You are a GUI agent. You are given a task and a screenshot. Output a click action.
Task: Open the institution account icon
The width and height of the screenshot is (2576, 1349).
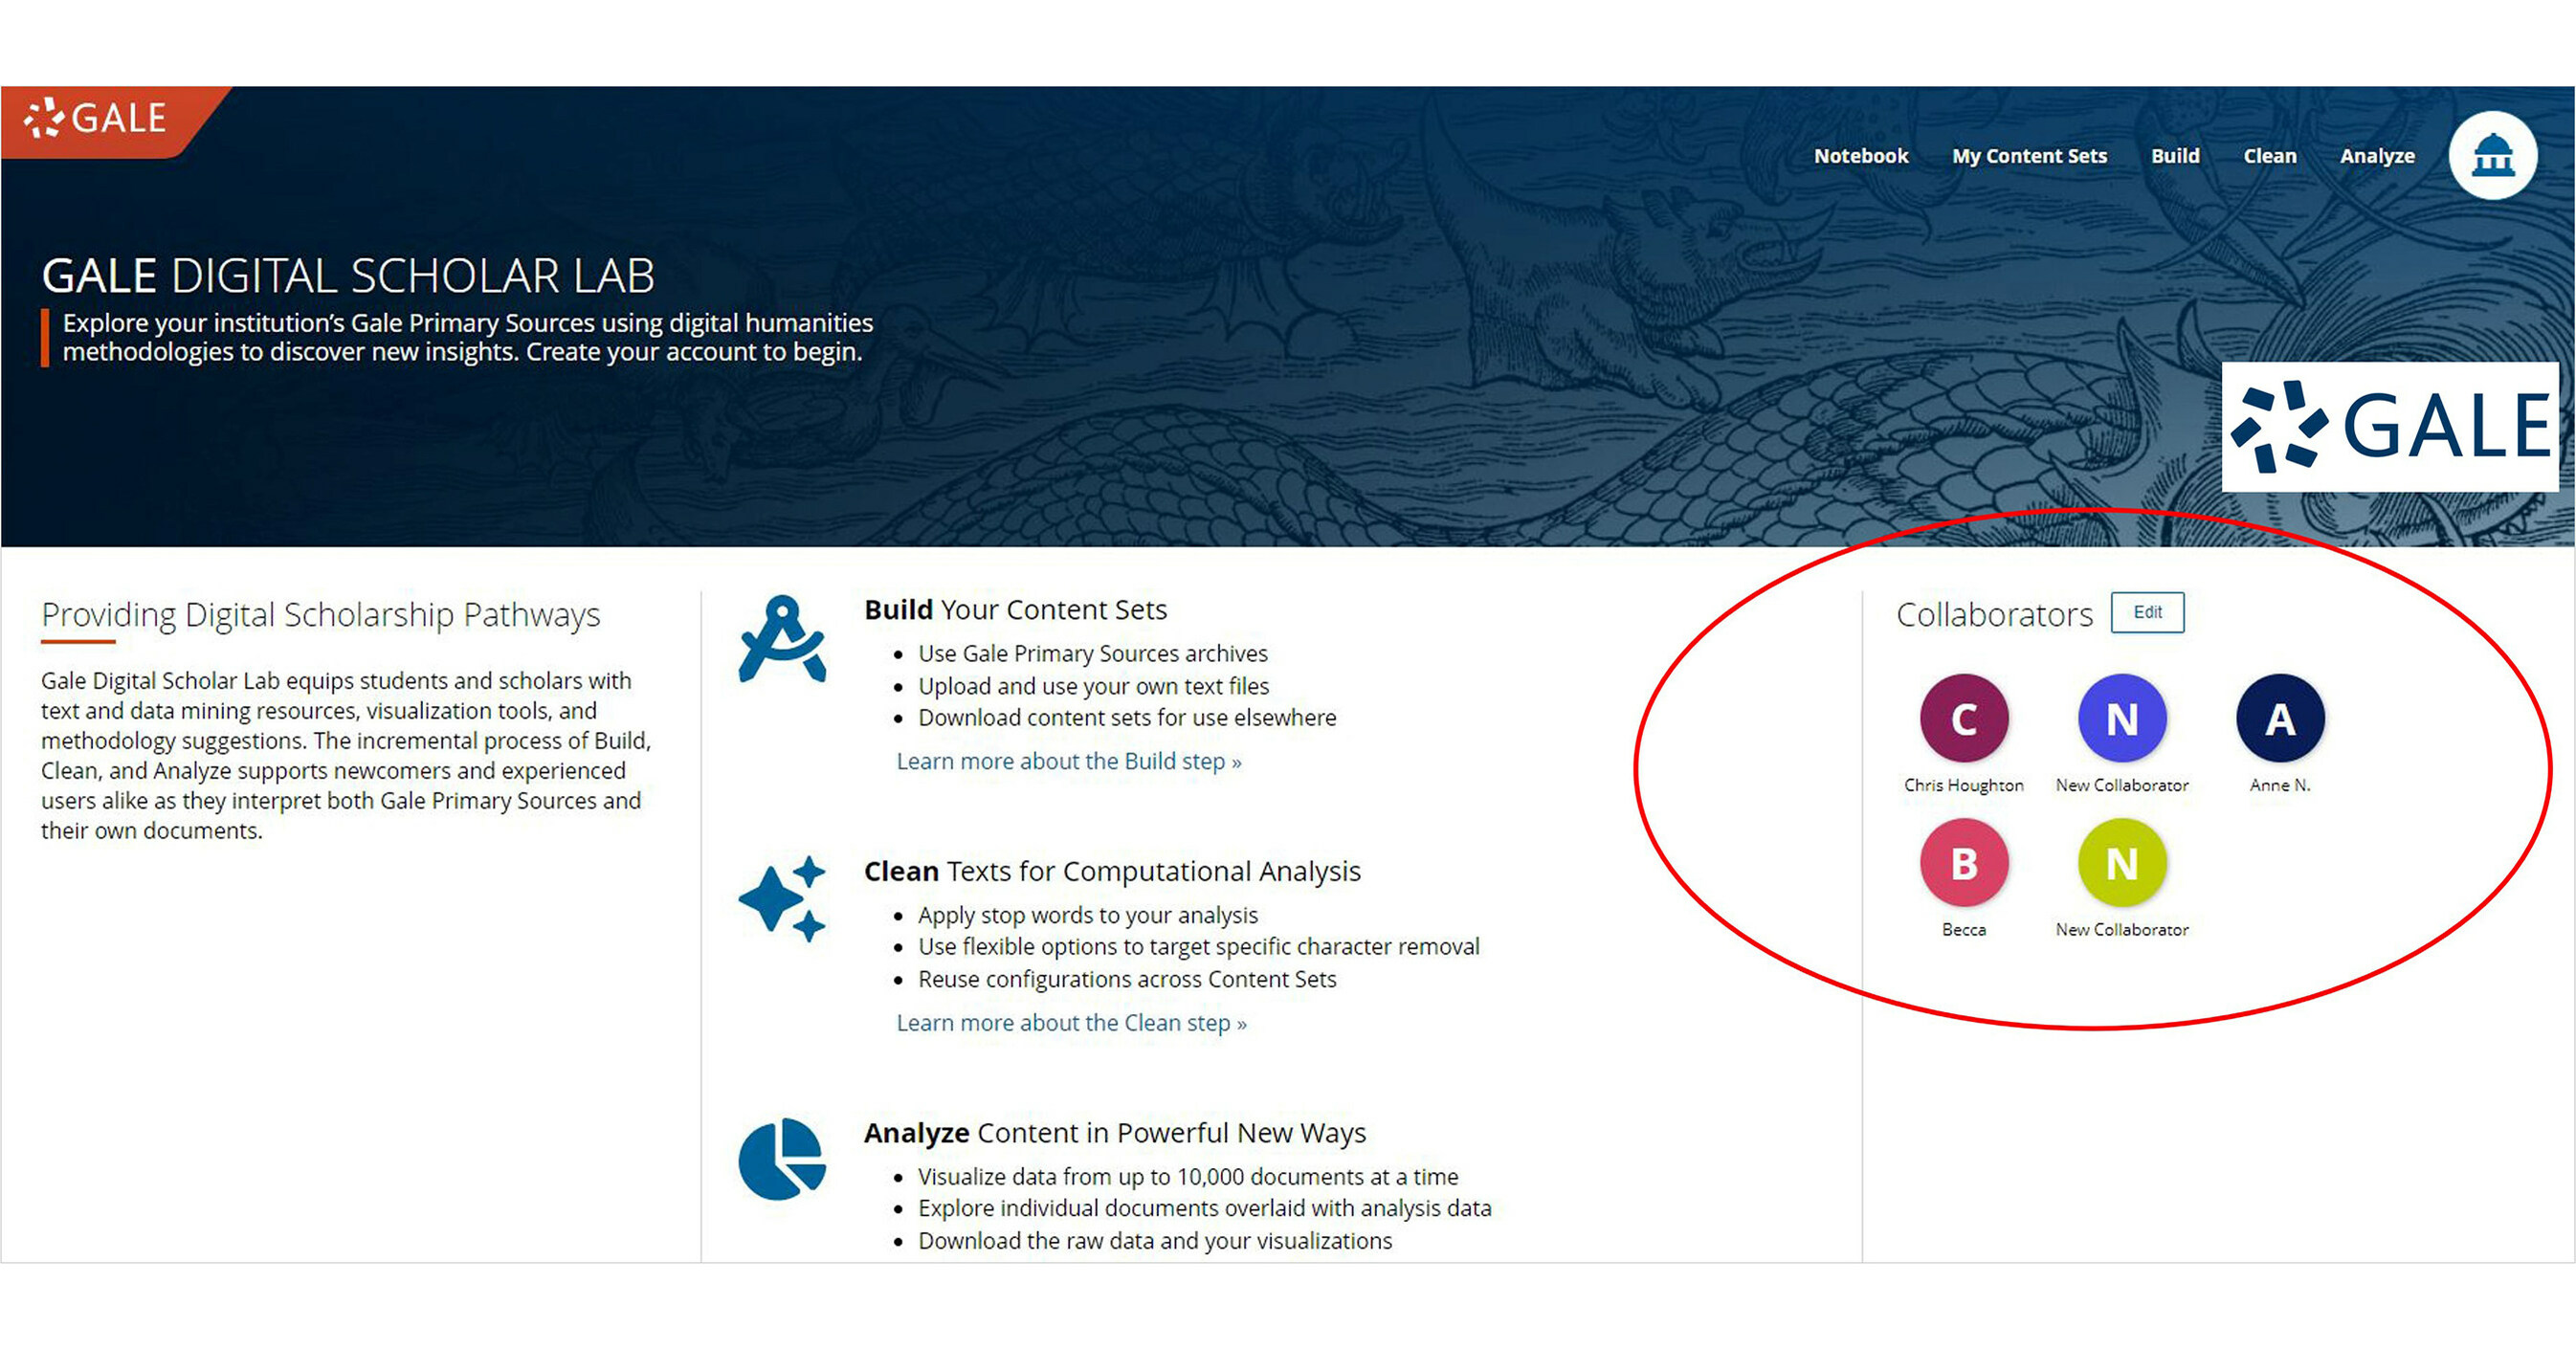pyautogui.click(x=2492, y=155)
